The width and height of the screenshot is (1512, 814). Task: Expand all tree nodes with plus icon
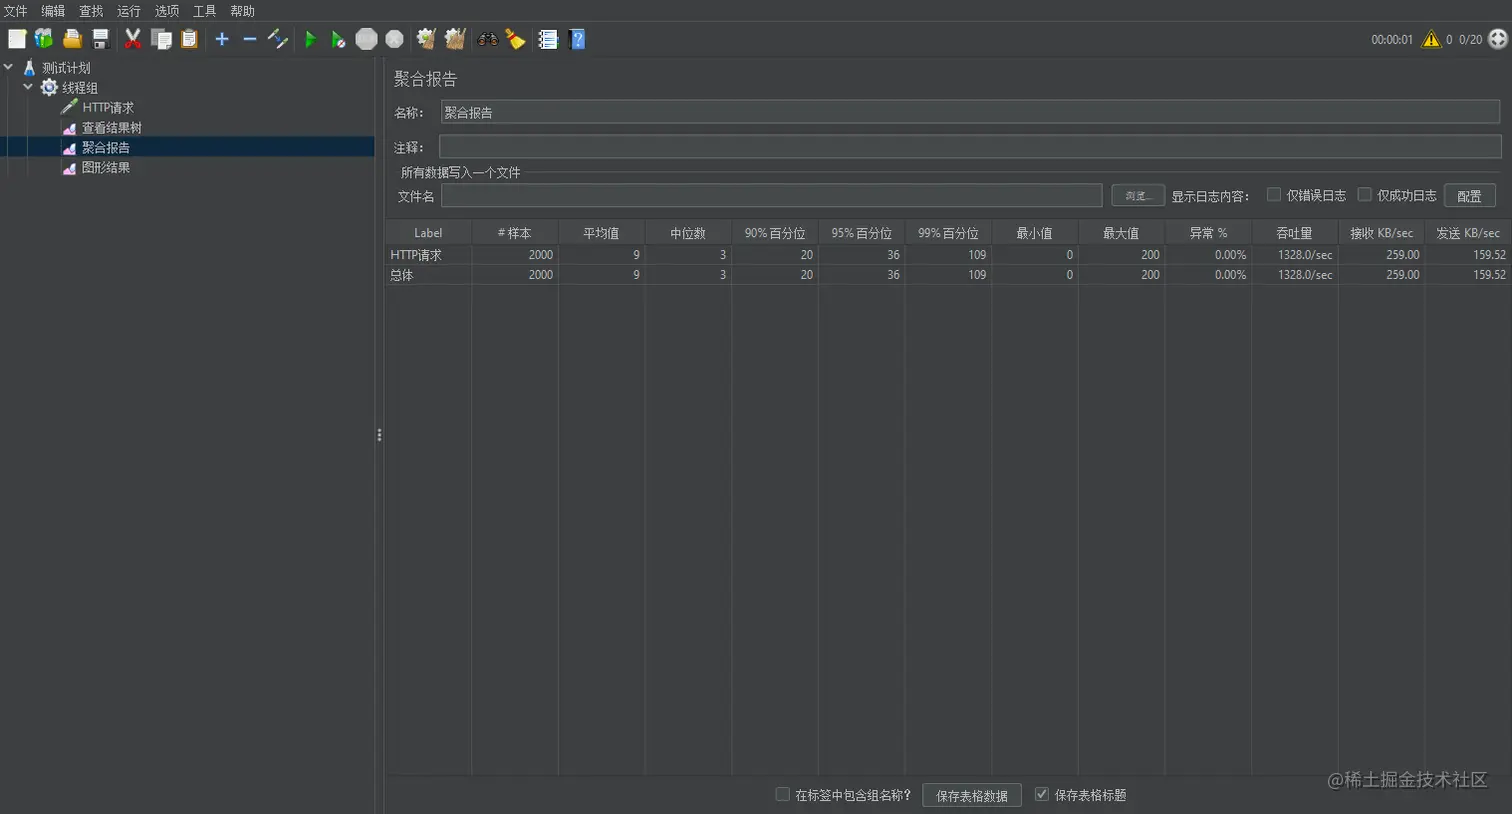pos(222,39)
